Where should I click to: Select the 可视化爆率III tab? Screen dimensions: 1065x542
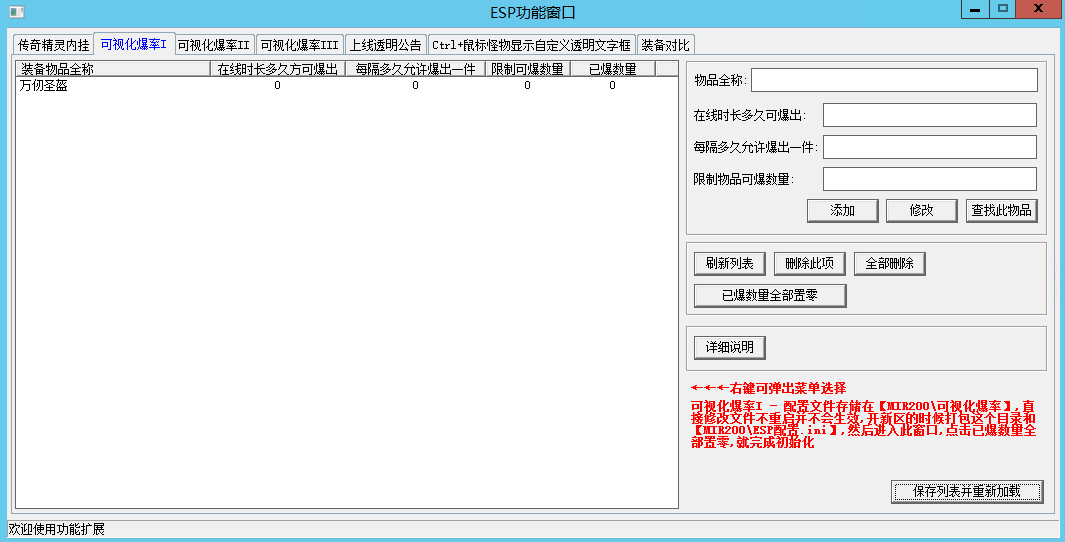(x=299, y=45)
